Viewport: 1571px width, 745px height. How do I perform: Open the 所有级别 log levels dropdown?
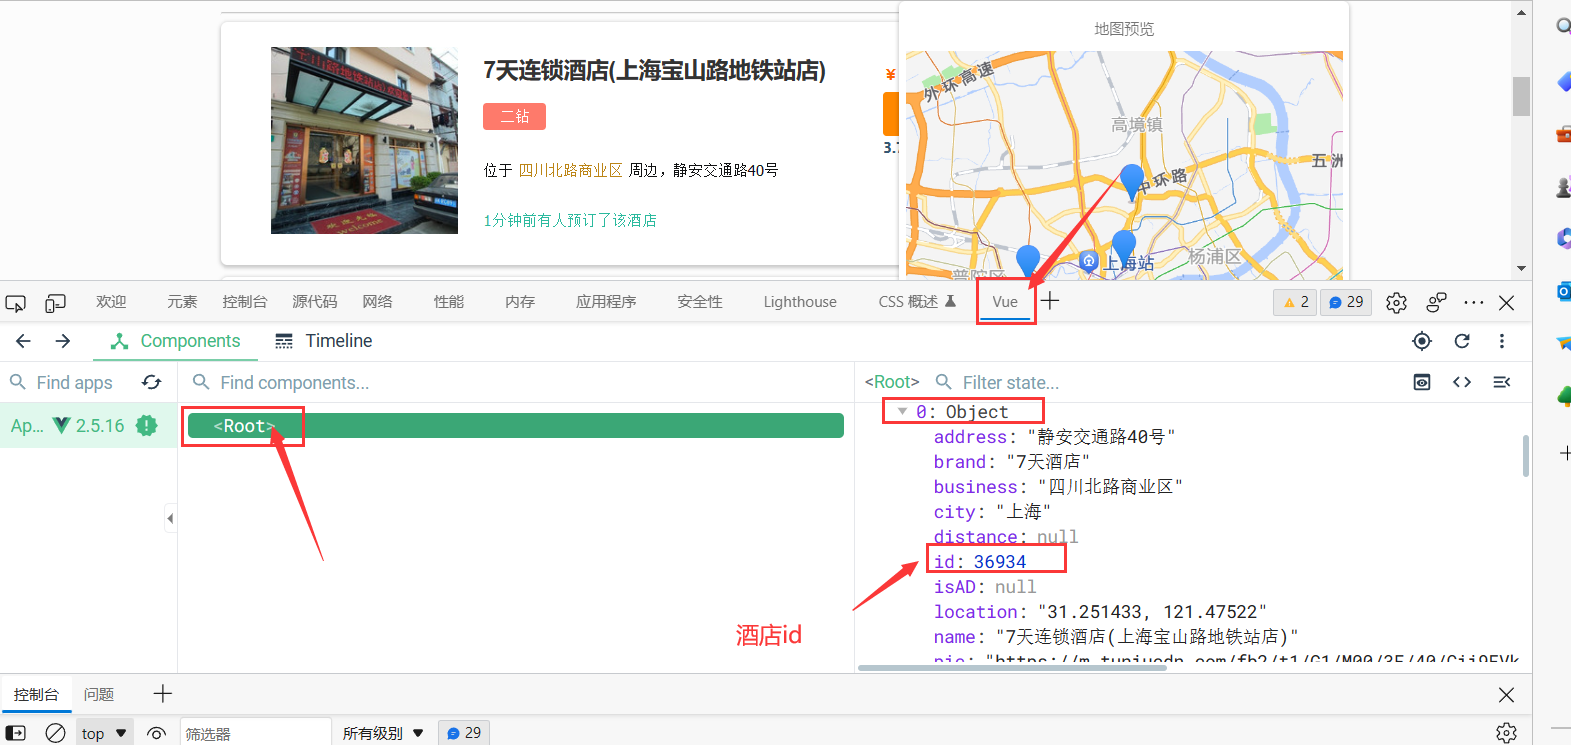[383, 733]
